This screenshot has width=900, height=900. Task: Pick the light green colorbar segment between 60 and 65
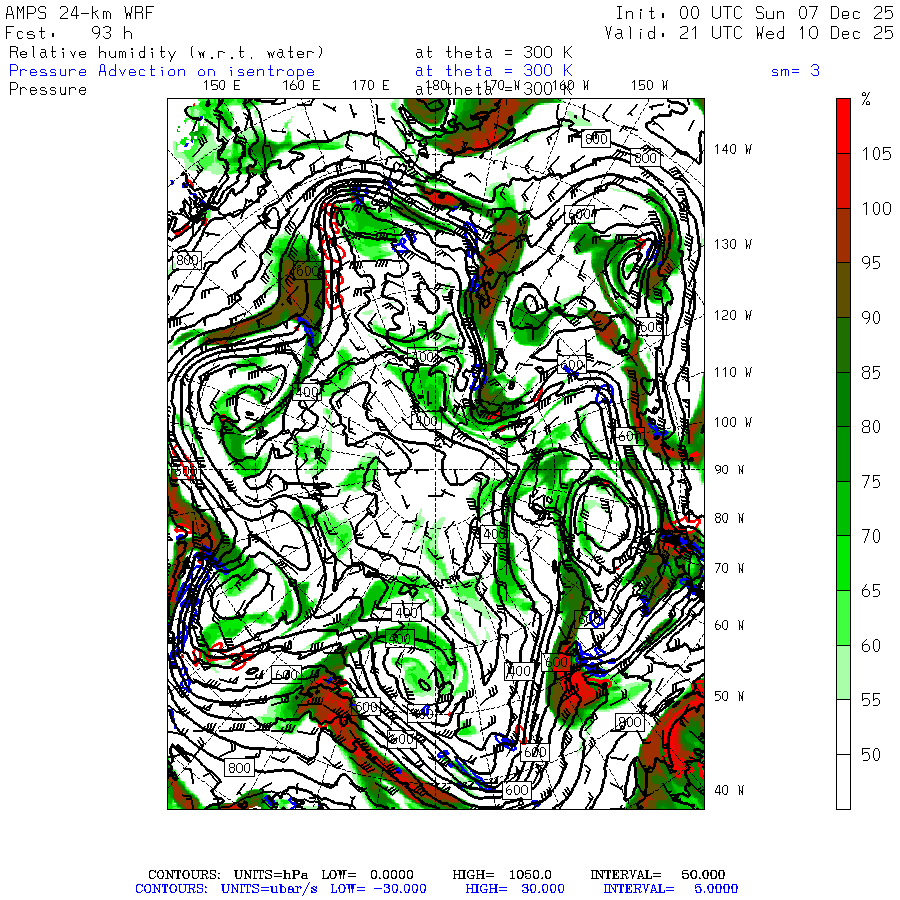(x=843, y=618)
